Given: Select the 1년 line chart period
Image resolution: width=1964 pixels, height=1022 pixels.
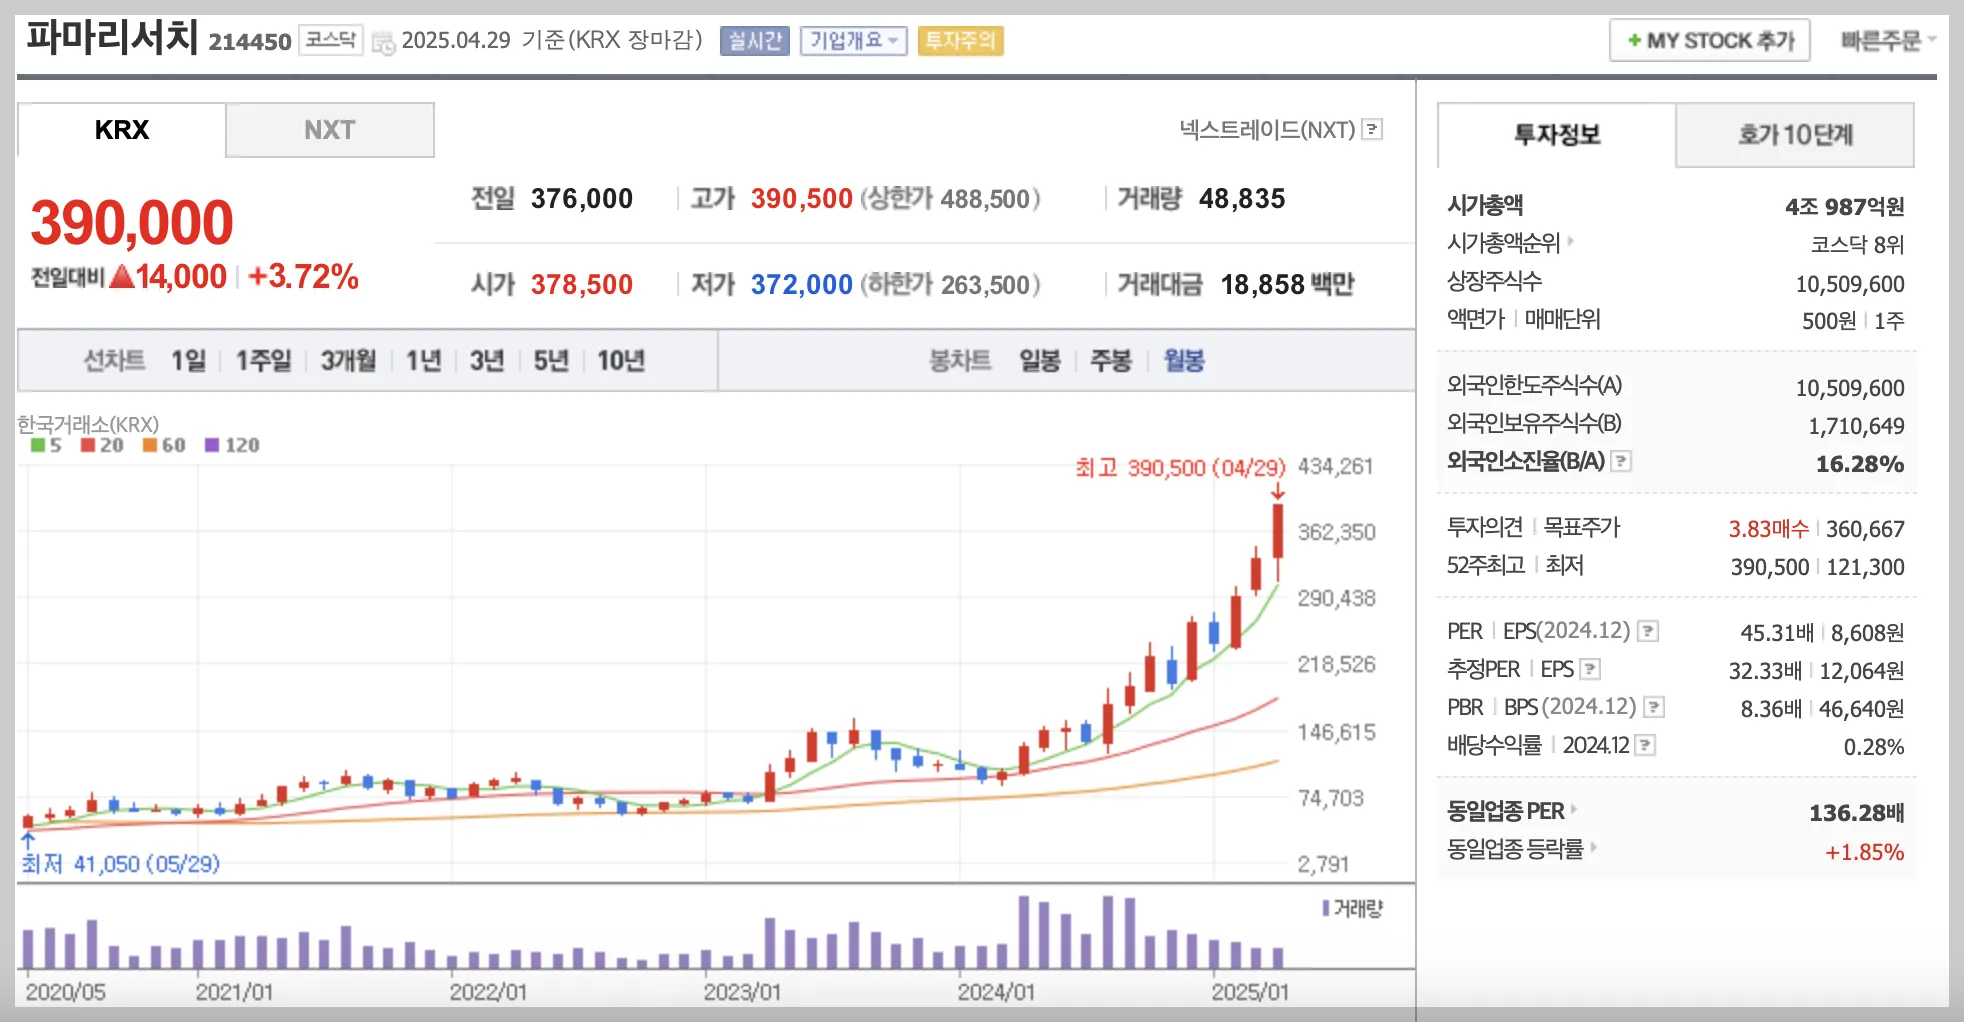Looking at the screenshot, I should 423,360.
